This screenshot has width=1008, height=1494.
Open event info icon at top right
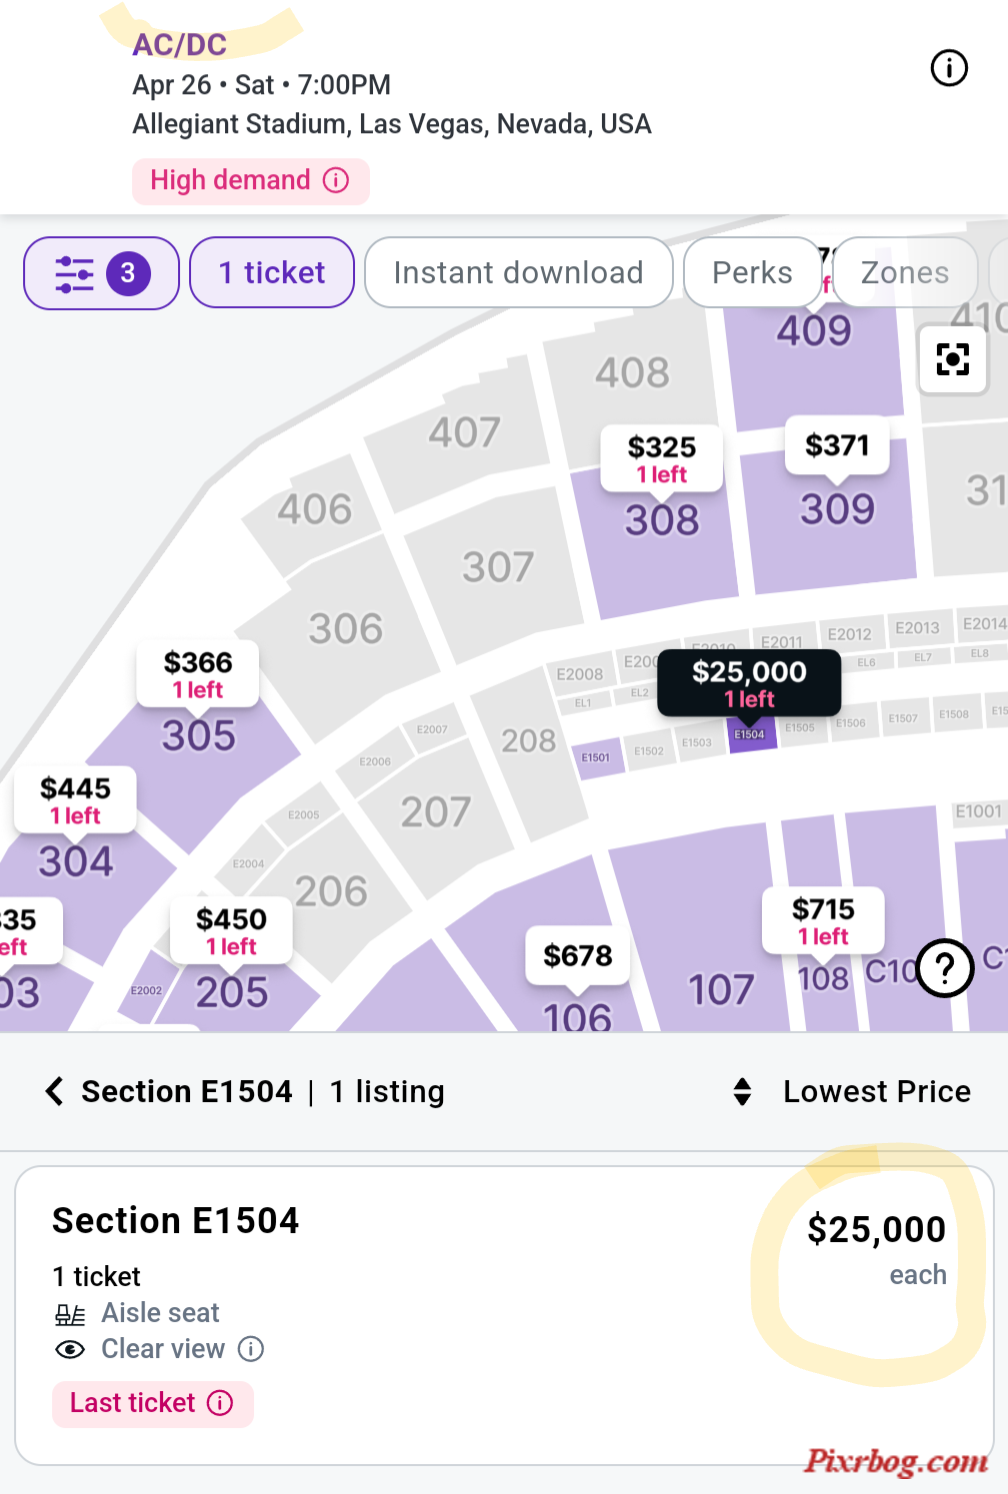[949, 68]
